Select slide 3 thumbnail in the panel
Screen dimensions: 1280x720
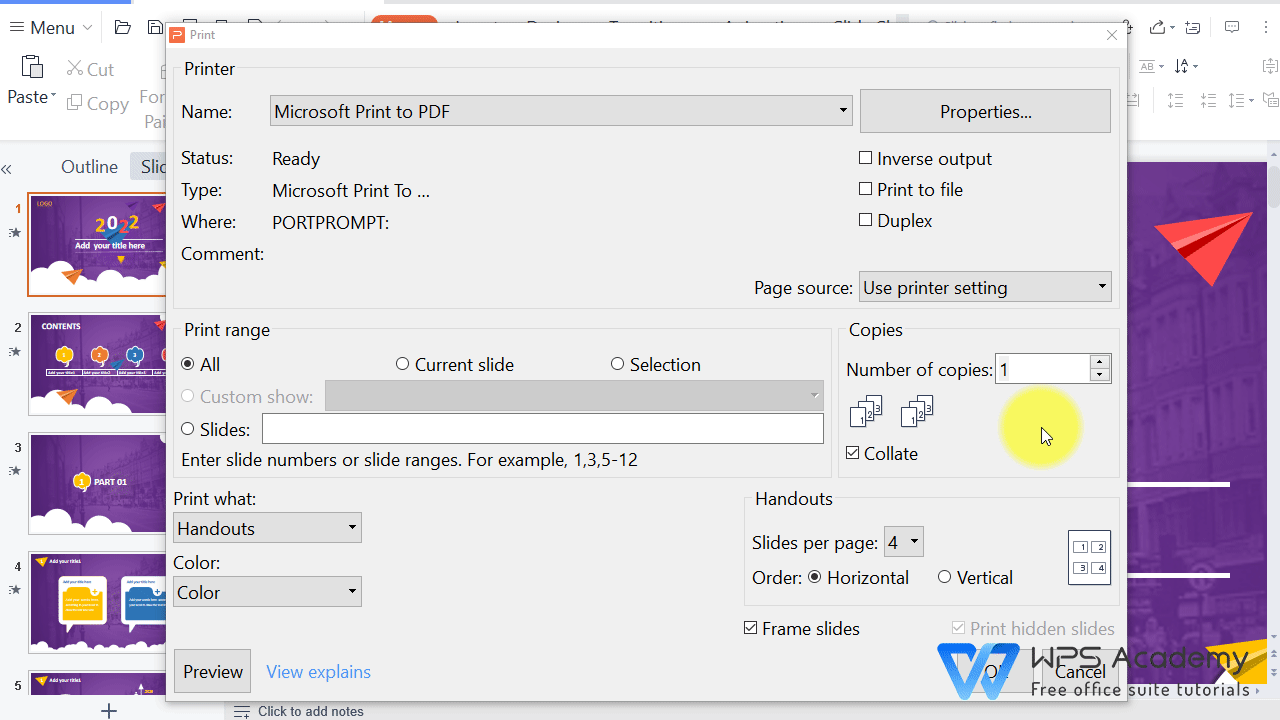coord(97,483)
